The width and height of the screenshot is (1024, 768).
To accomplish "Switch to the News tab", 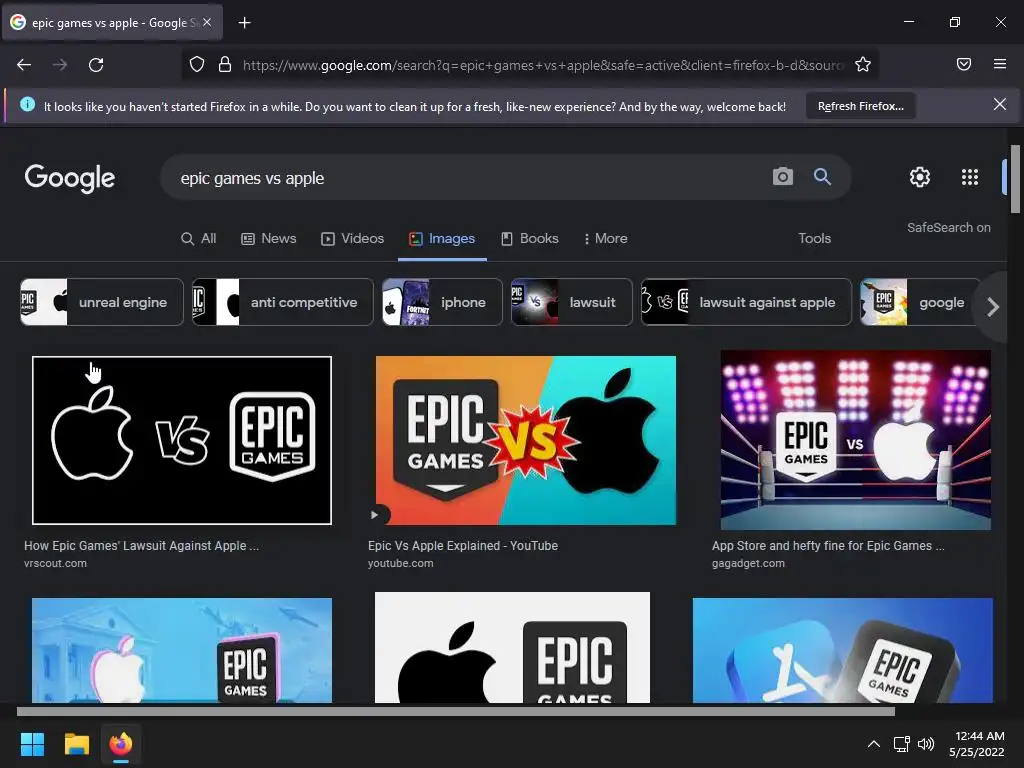I will tap(268, 238).
